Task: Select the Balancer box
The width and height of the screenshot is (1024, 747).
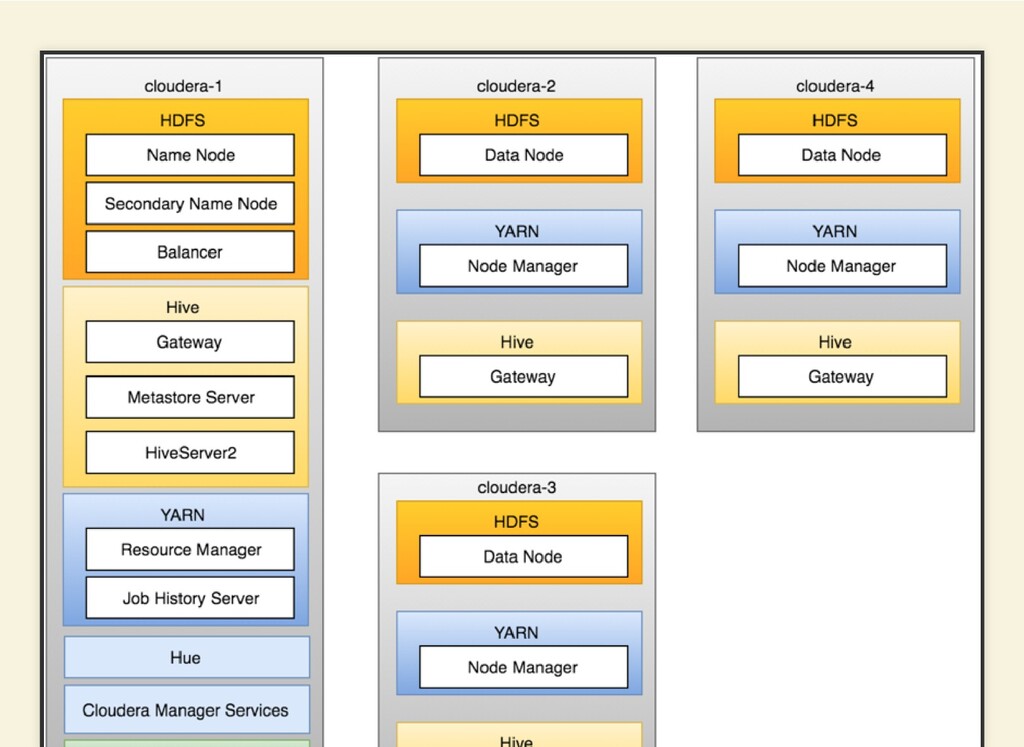Action: point(190,252)
